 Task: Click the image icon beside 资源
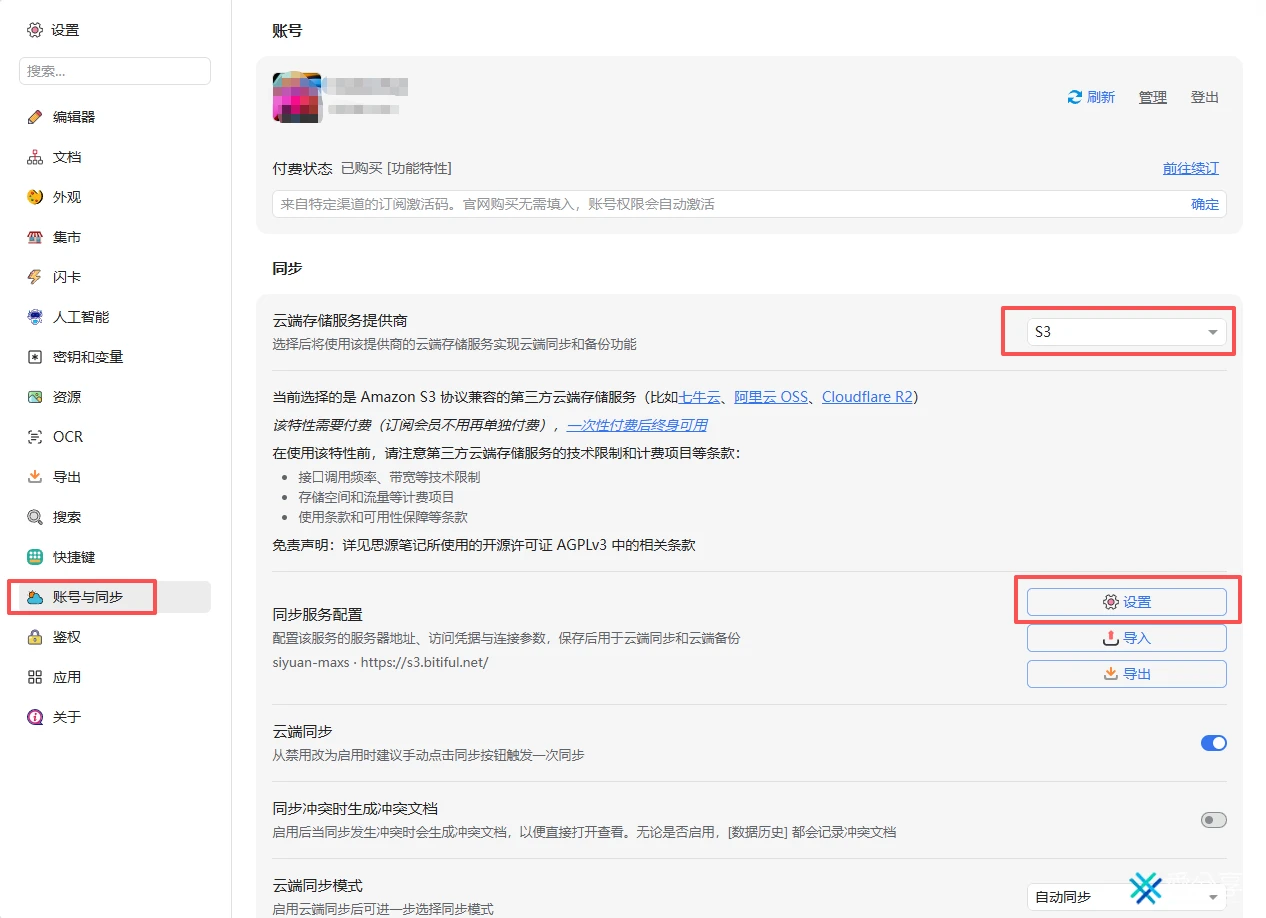[x=35, y=397]
